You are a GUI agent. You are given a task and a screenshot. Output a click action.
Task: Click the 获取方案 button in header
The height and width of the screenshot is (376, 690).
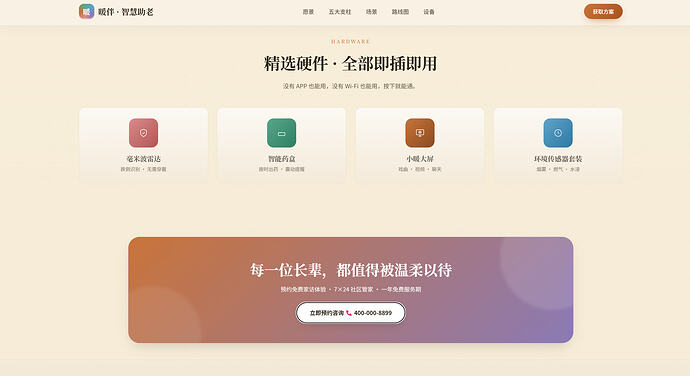[603, 11]
